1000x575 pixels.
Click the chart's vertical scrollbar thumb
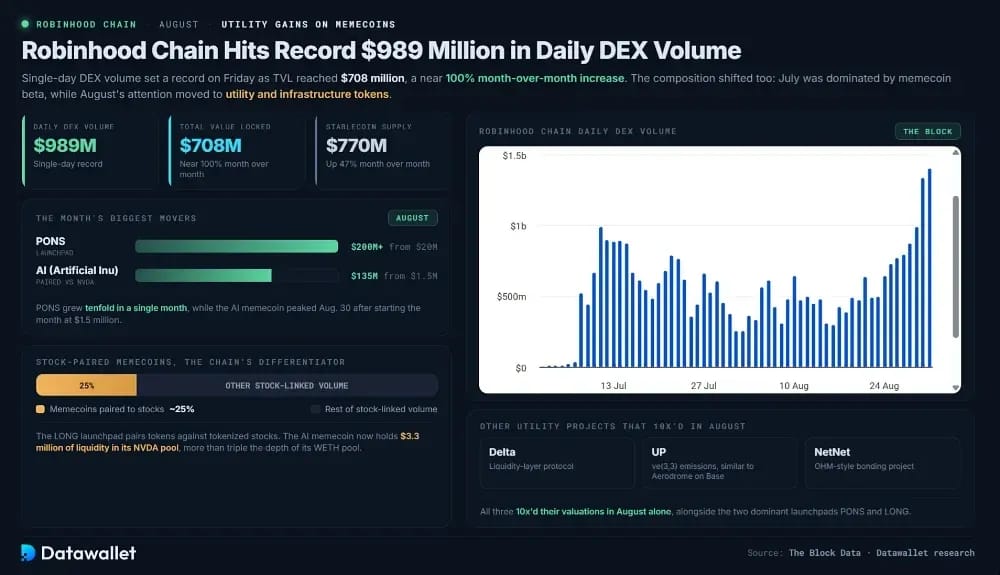[x=955, y=266]
